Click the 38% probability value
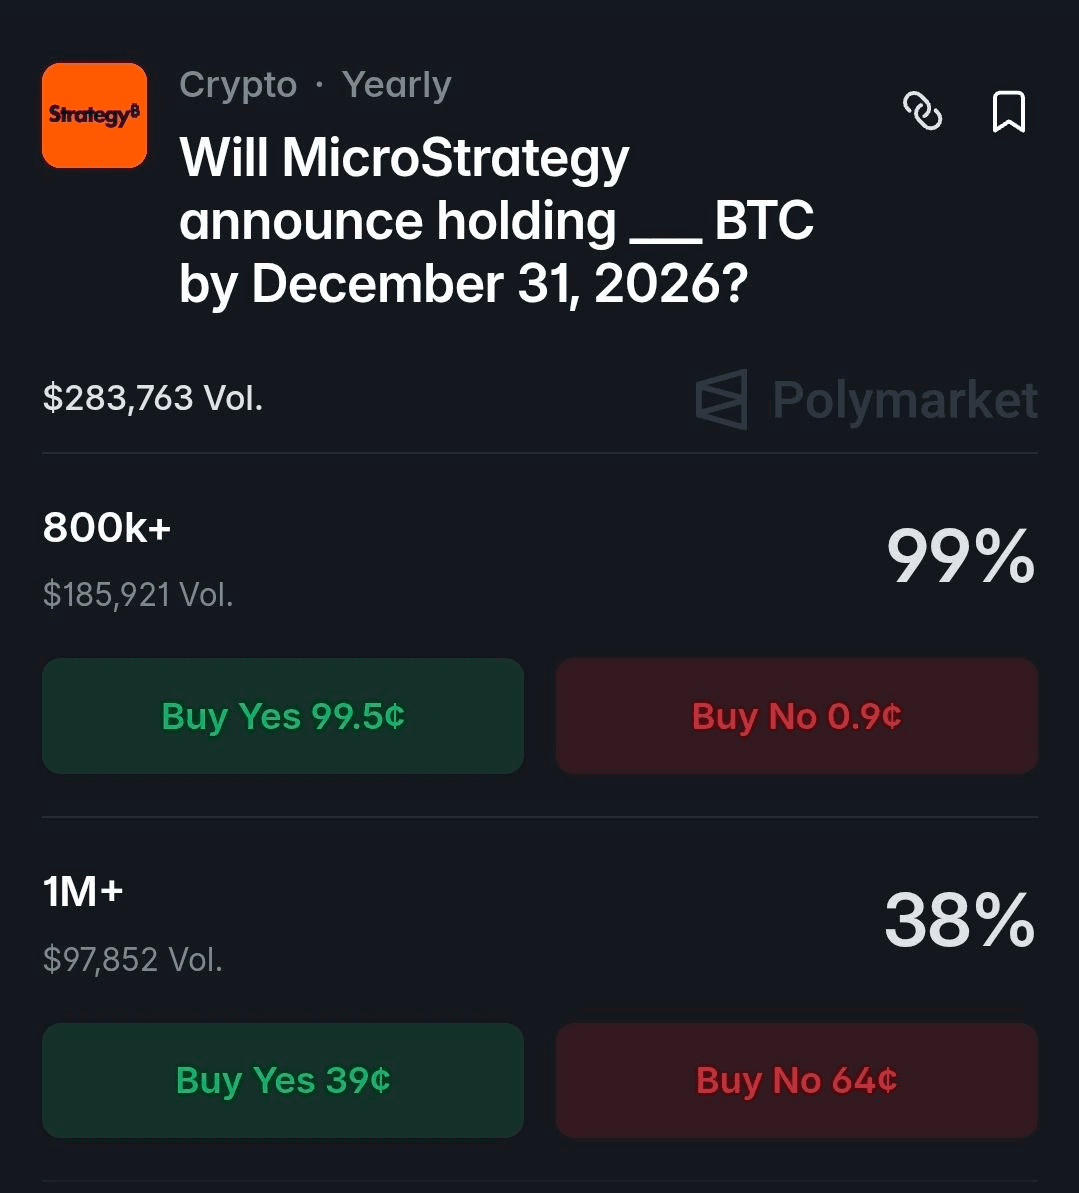Screen dimensions: 1079x1193 pos(959,921)
